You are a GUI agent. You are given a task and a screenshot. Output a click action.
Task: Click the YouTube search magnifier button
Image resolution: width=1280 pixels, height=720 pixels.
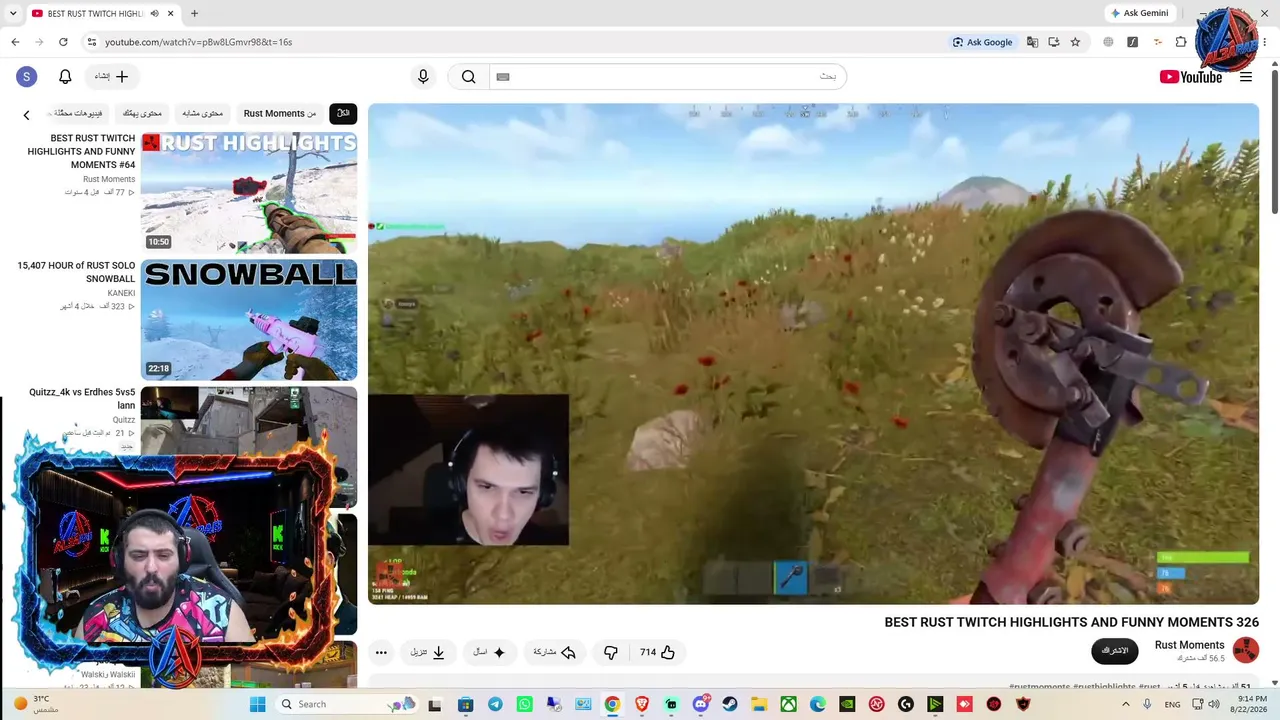468,77
